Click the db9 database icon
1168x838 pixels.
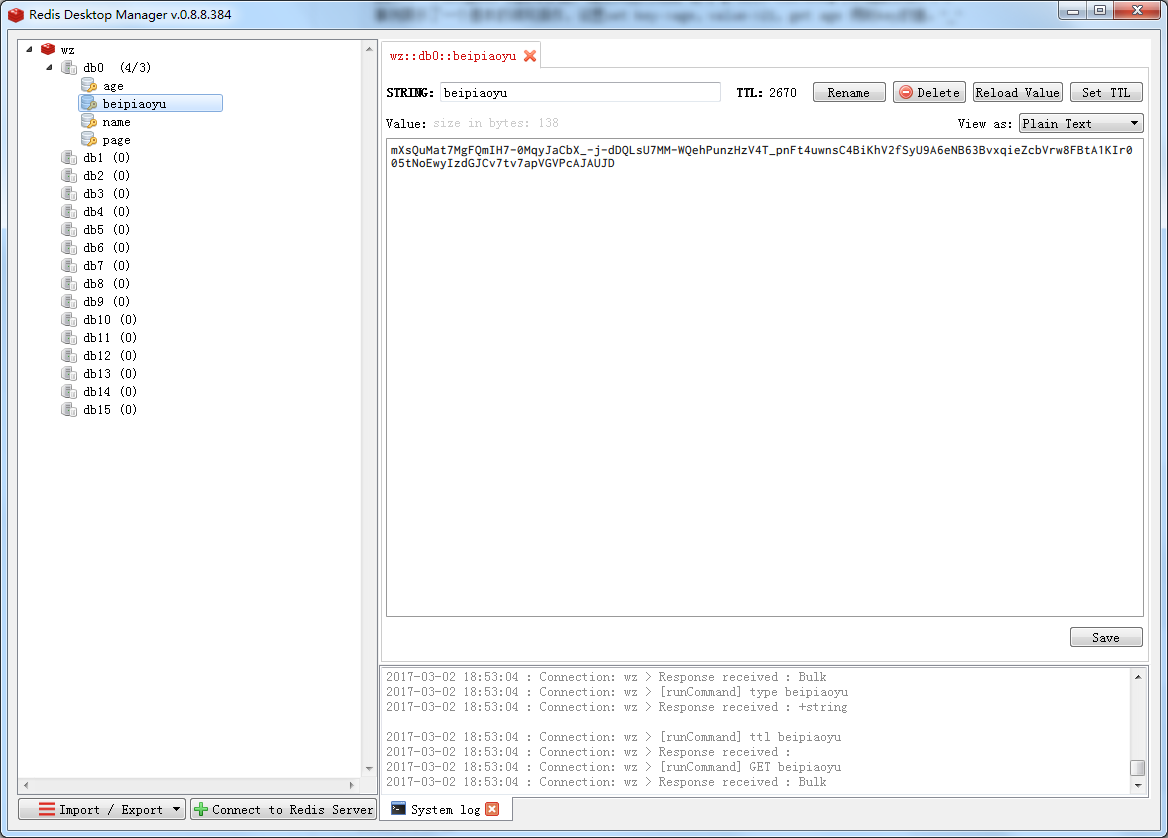tap(69, 302)
